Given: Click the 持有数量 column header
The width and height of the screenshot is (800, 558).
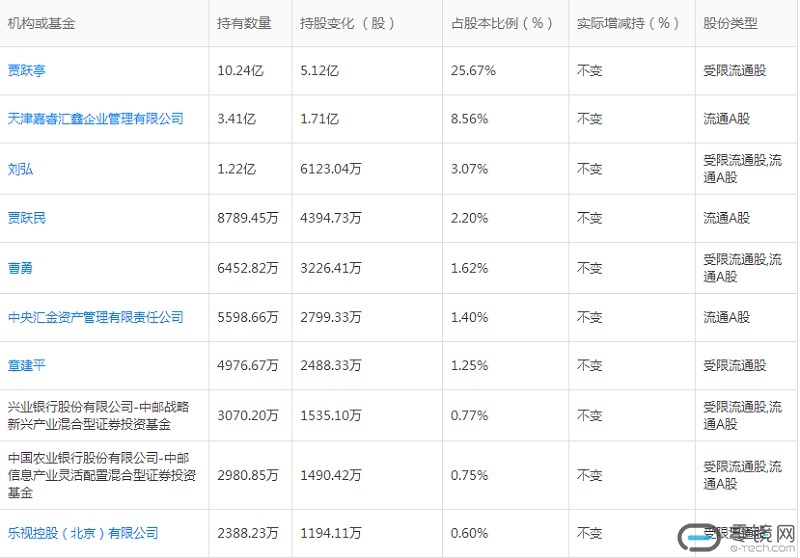Looking at the screenshot, I should (242, 23).
